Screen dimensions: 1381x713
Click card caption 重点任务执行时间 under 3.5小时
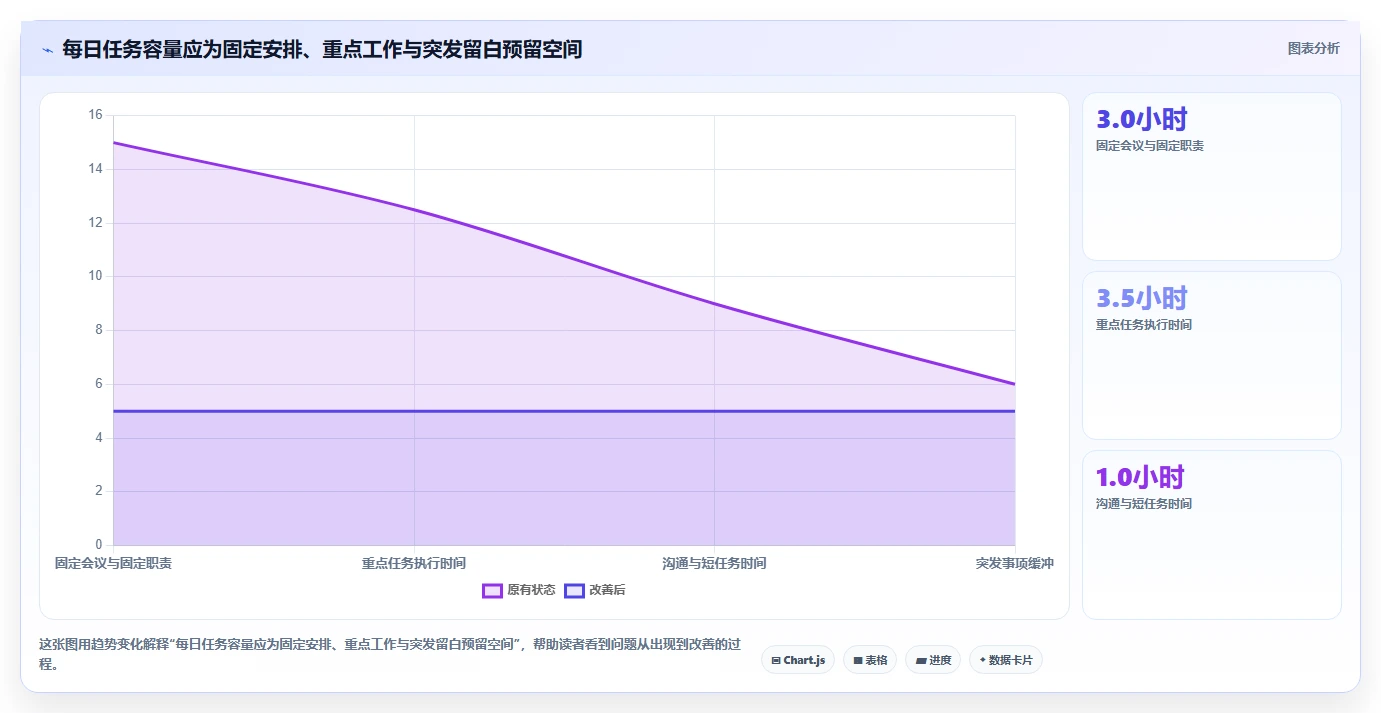pyautogui.click(x=1144, y=325)
